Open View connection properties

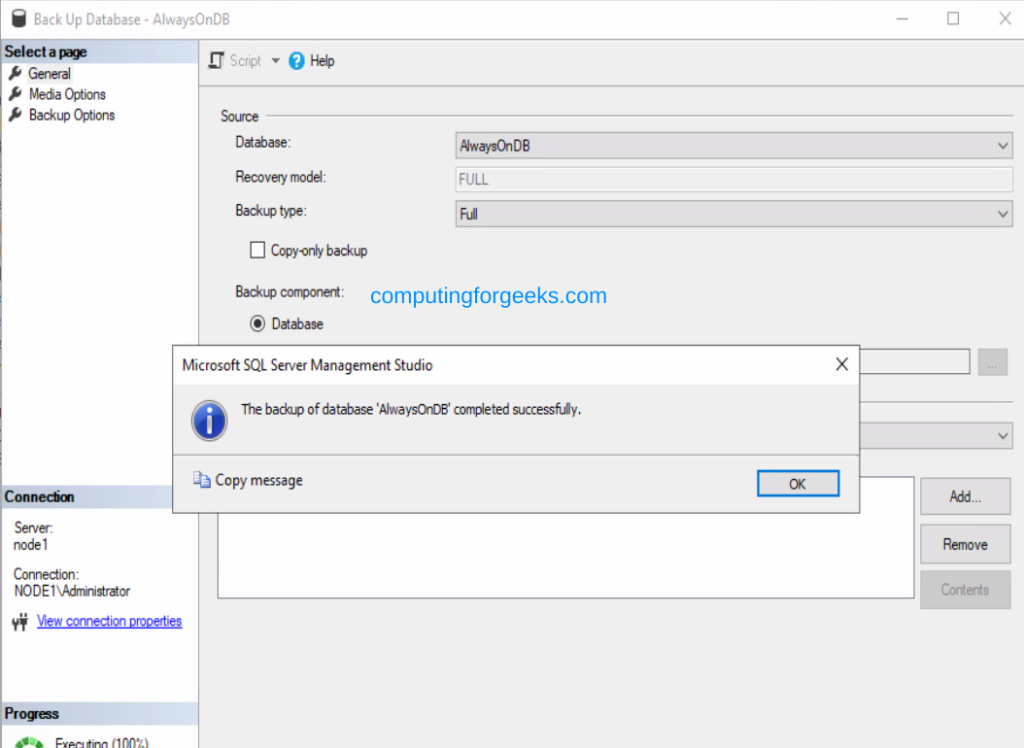109,621
